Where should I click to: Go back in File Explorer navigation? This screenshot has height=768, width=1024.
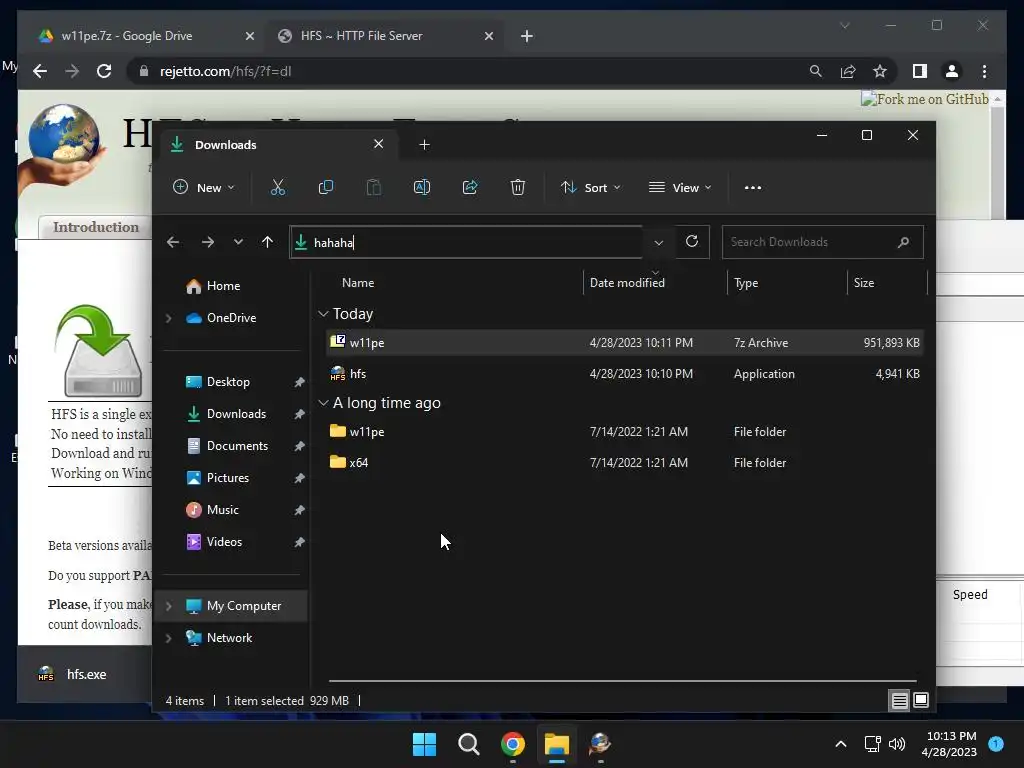172,242
